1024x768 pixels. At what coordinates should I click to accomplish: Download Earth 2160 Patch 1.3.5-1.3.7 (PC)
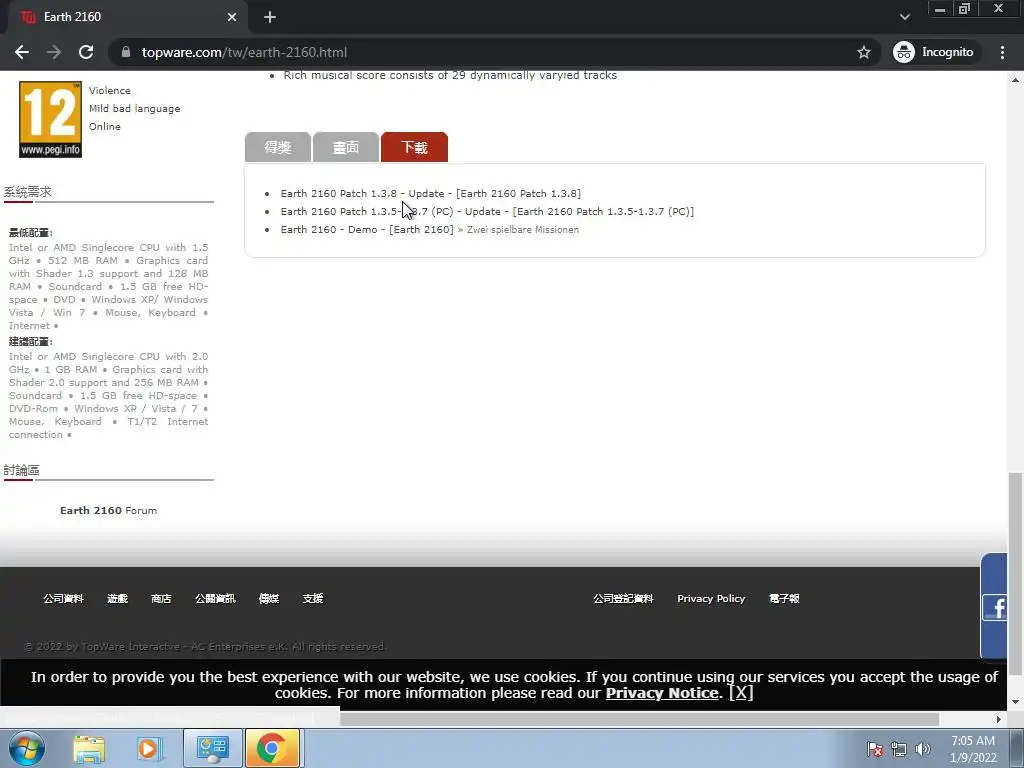[x=487, y=212]
